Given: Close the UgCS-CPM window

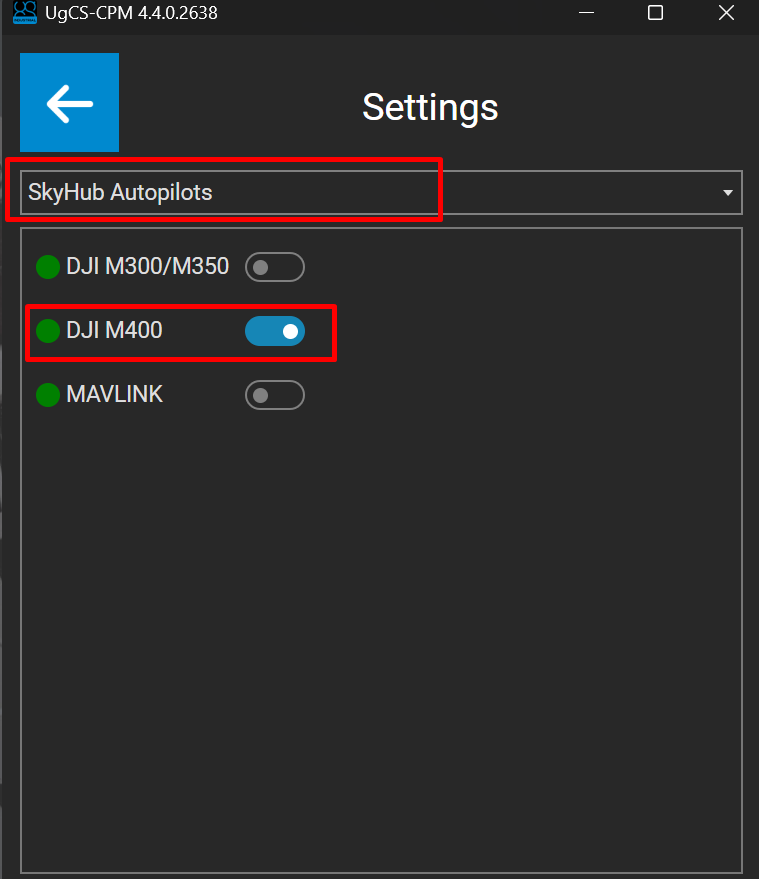Looking at the screenshot, I should [x=726, y=13].
